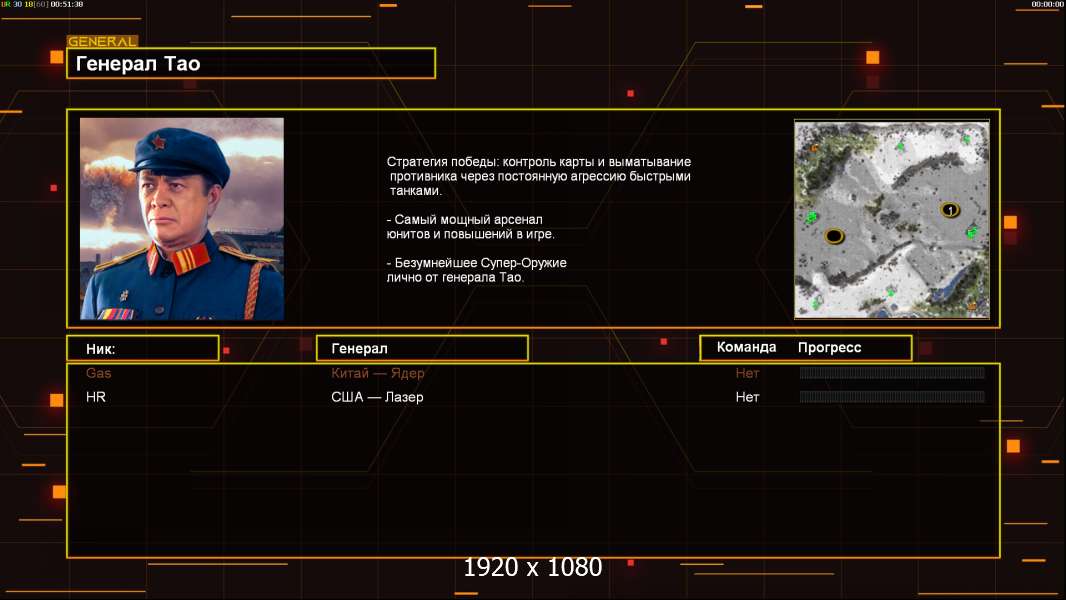Open Китай — Ядер faction entry

pos(378,373)
